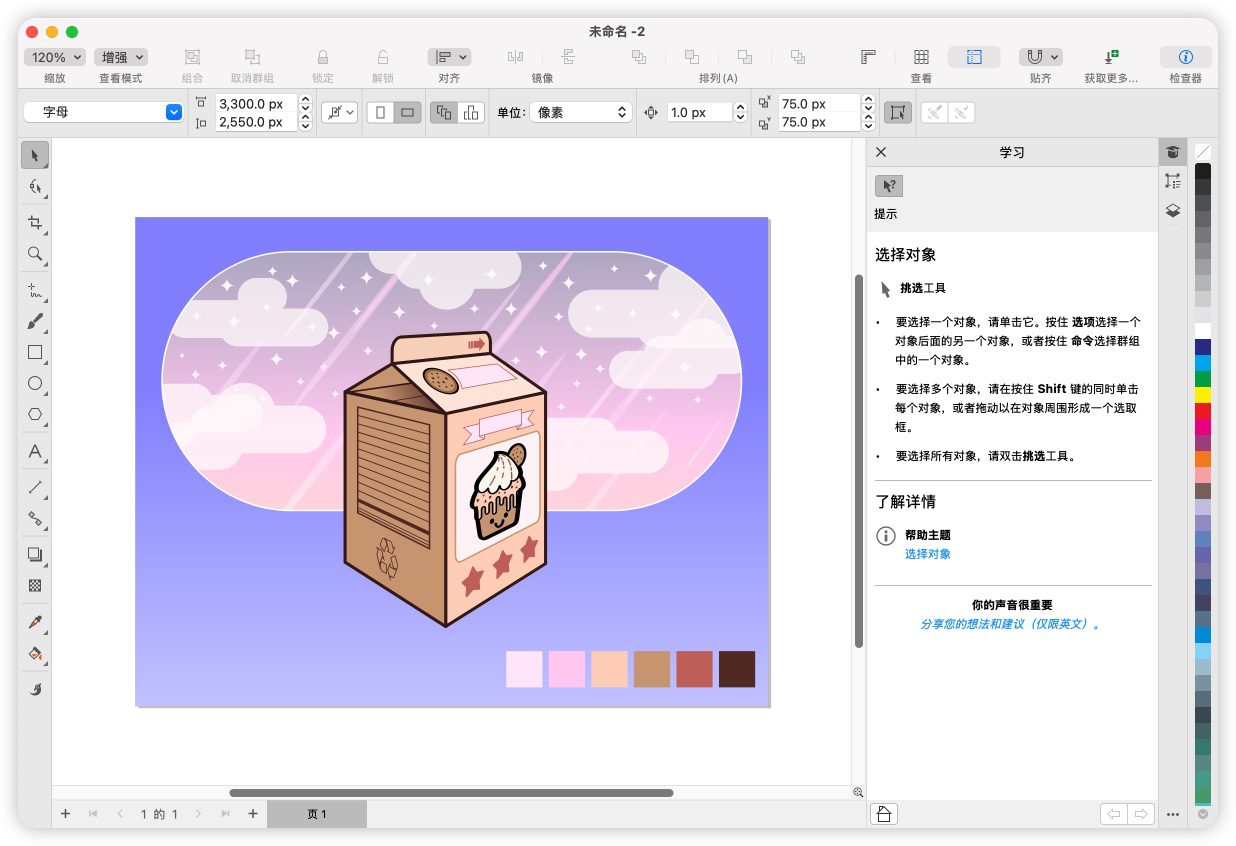This screenshot has height=846, width=1236.
Task: Choose the Rectangle tool
Action: pos(35,353)
